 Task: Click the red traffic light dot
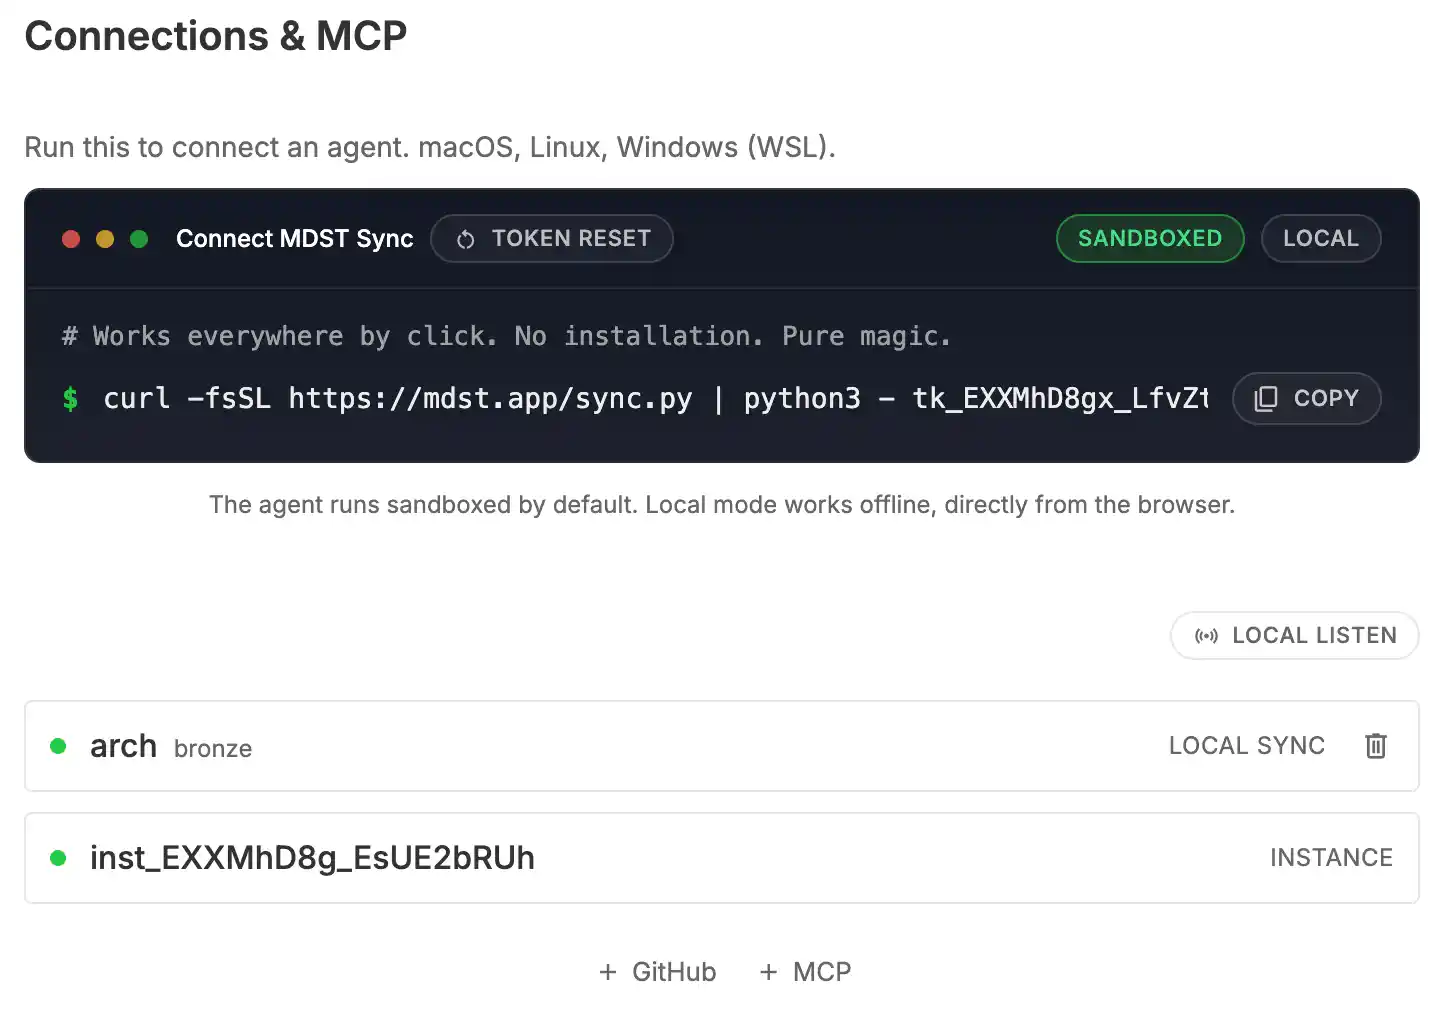[x=71, y=239]
